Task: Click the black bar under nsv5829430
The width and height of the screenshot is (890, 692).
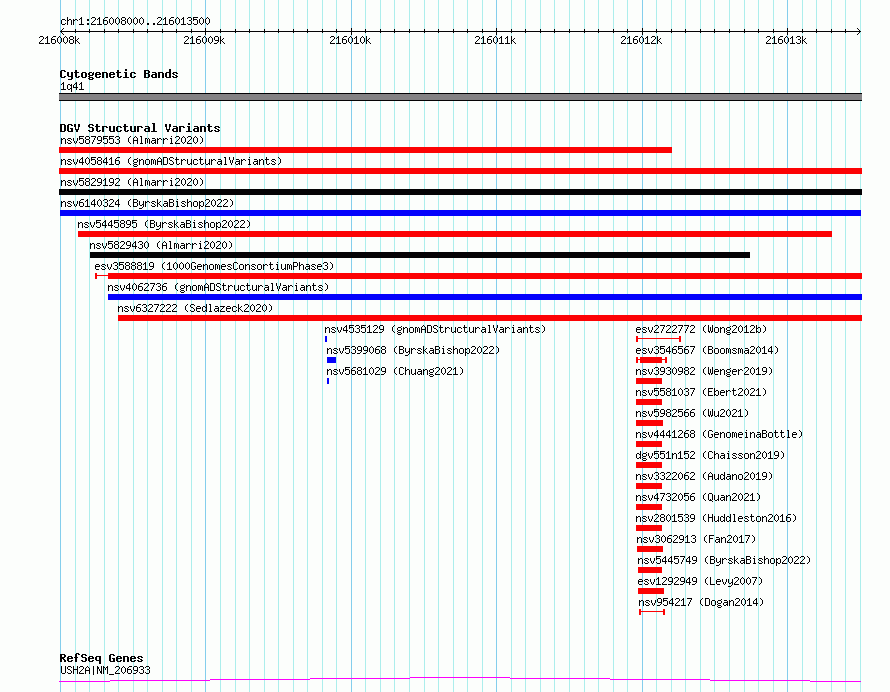Action: 419,255
